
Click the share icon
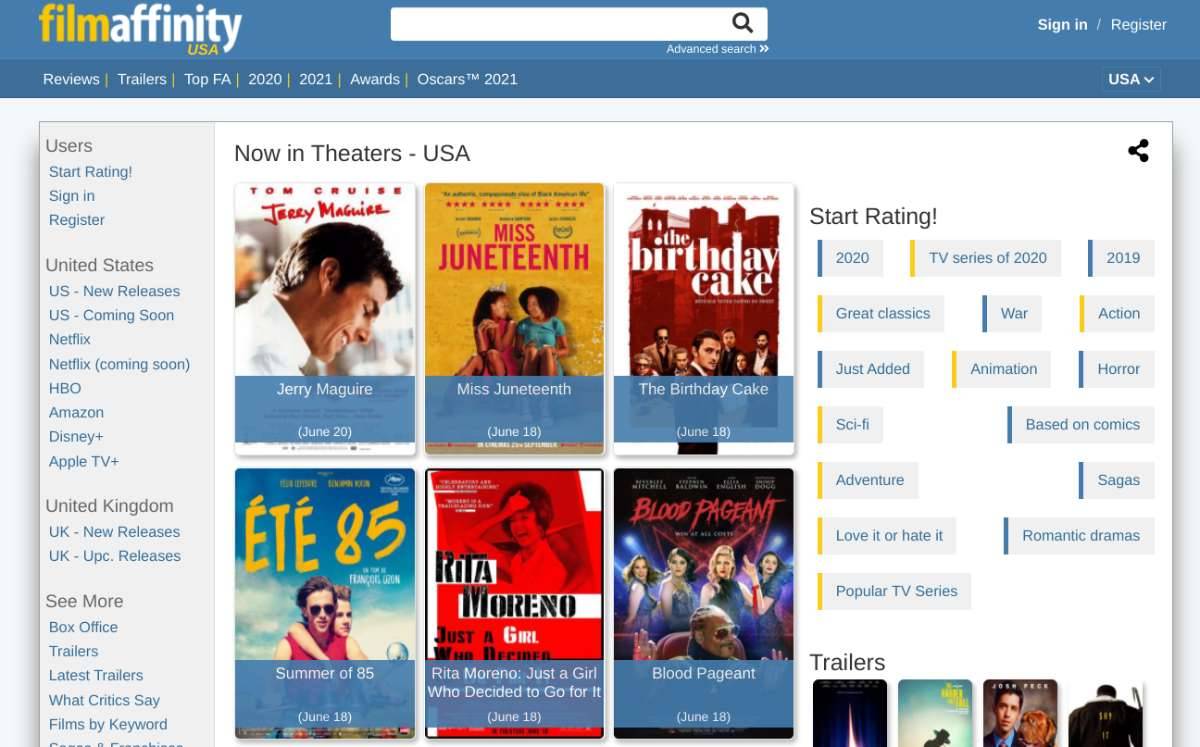pyautogui.click(x=1138, y=151)
